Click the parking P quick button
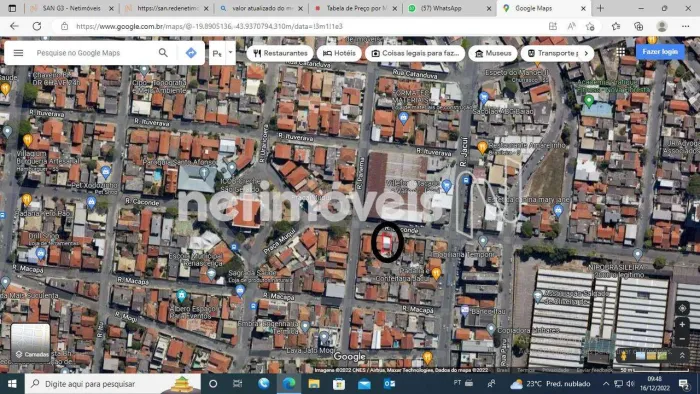700x394 pixels. 217,53
